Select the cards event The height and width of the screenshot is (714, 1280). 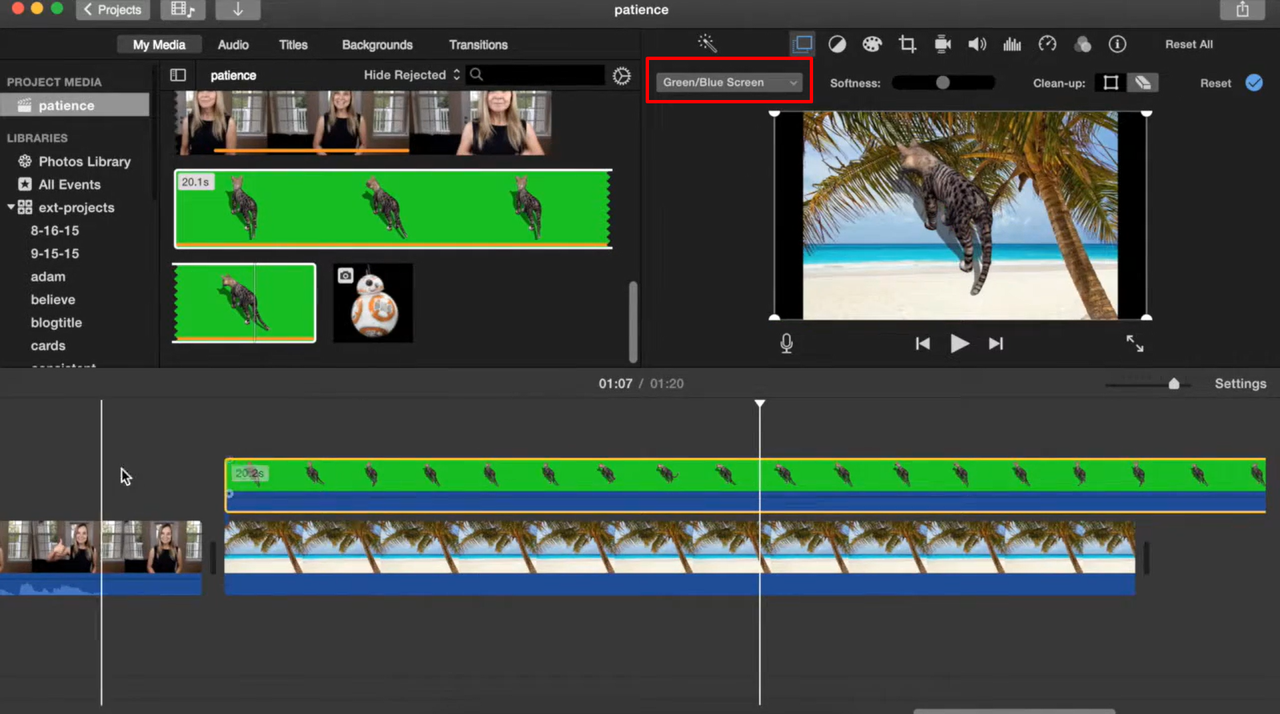tap(47, 345)
